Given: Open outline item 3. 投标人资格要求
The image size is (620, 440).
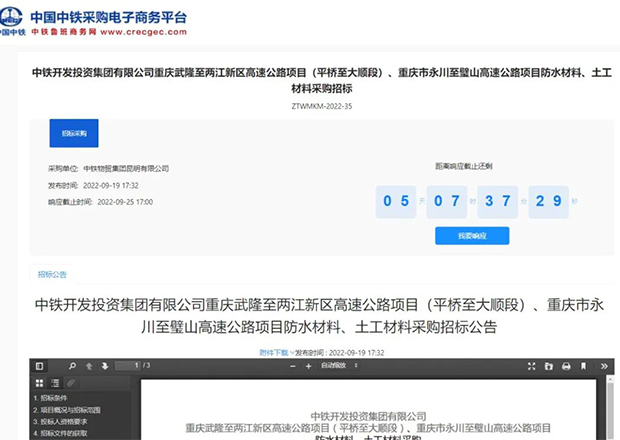Looking at the screenshot, I should click(60, 422).
